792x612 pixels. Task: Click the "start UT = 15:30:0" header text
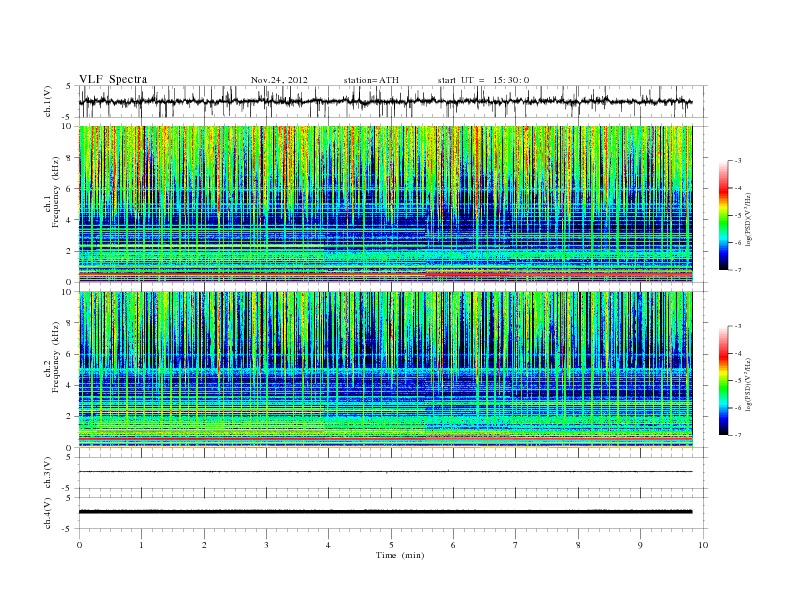point(483,80)
